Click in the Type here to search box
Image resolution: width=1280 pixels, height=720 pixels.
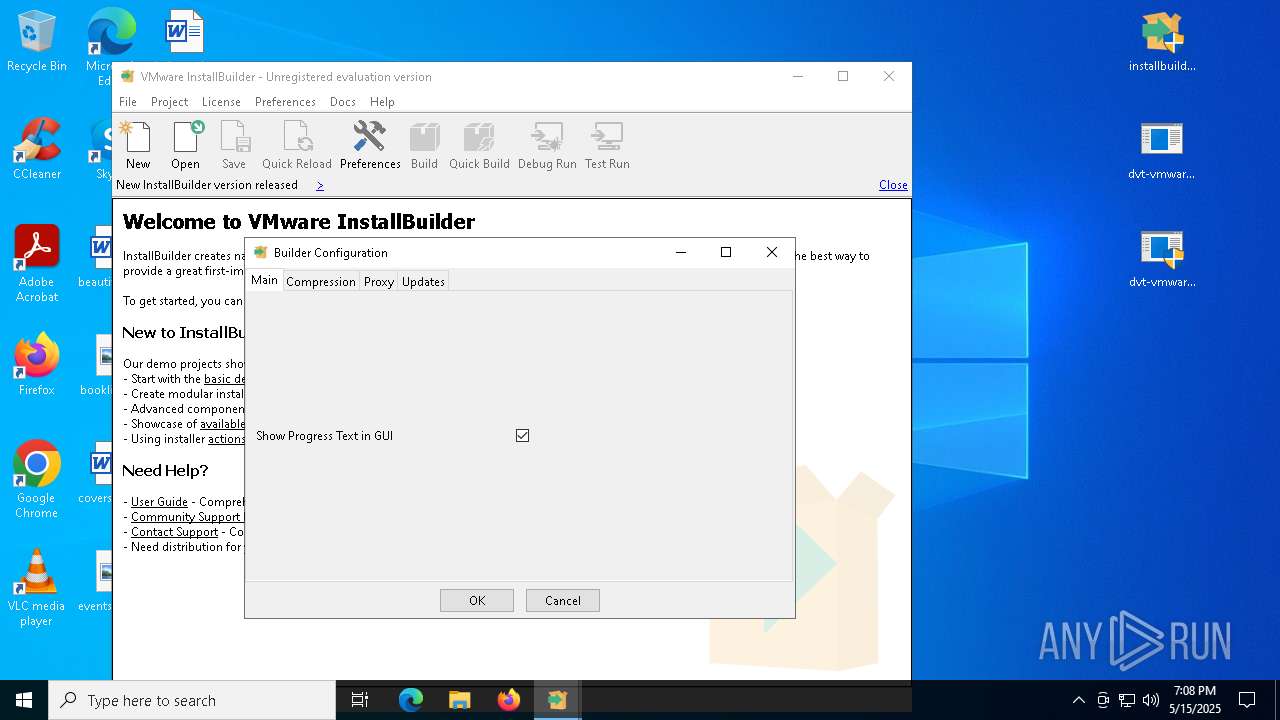[192, 700]
